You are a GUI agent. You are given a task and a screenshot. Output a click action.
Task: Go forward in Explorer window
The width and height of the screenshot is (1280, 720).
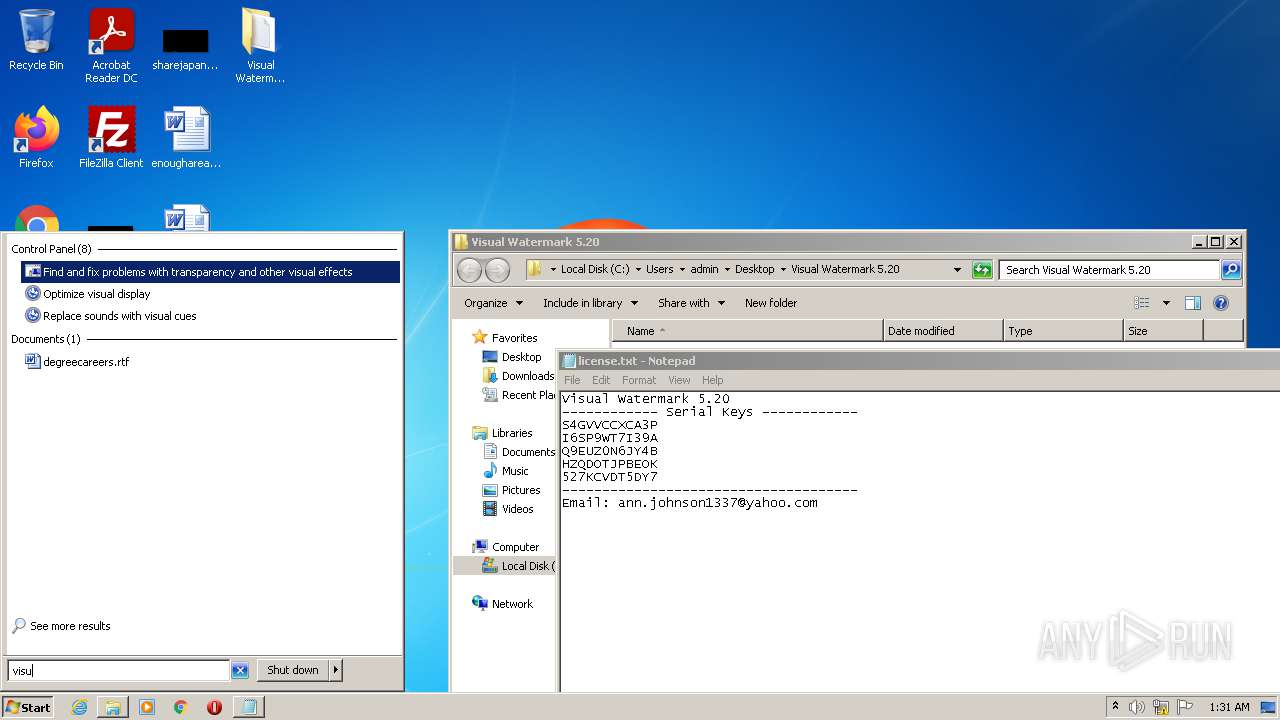pos(497,270)
